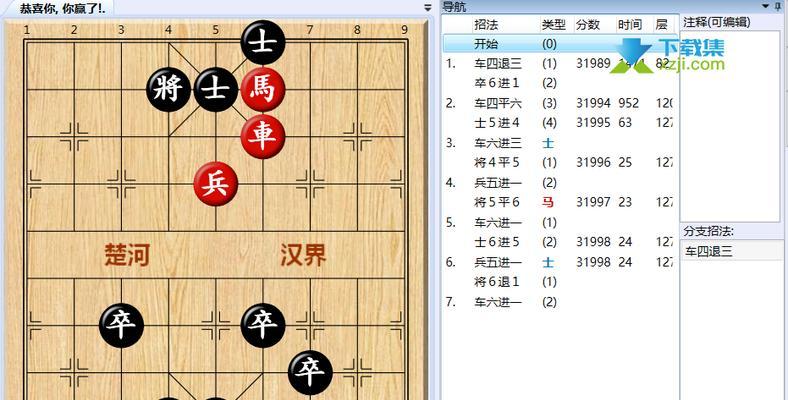This screenshot has width=788, height=400.
Task: Select the black 士 beside the general
Action: pyautogui.click(x=216, y=89)
